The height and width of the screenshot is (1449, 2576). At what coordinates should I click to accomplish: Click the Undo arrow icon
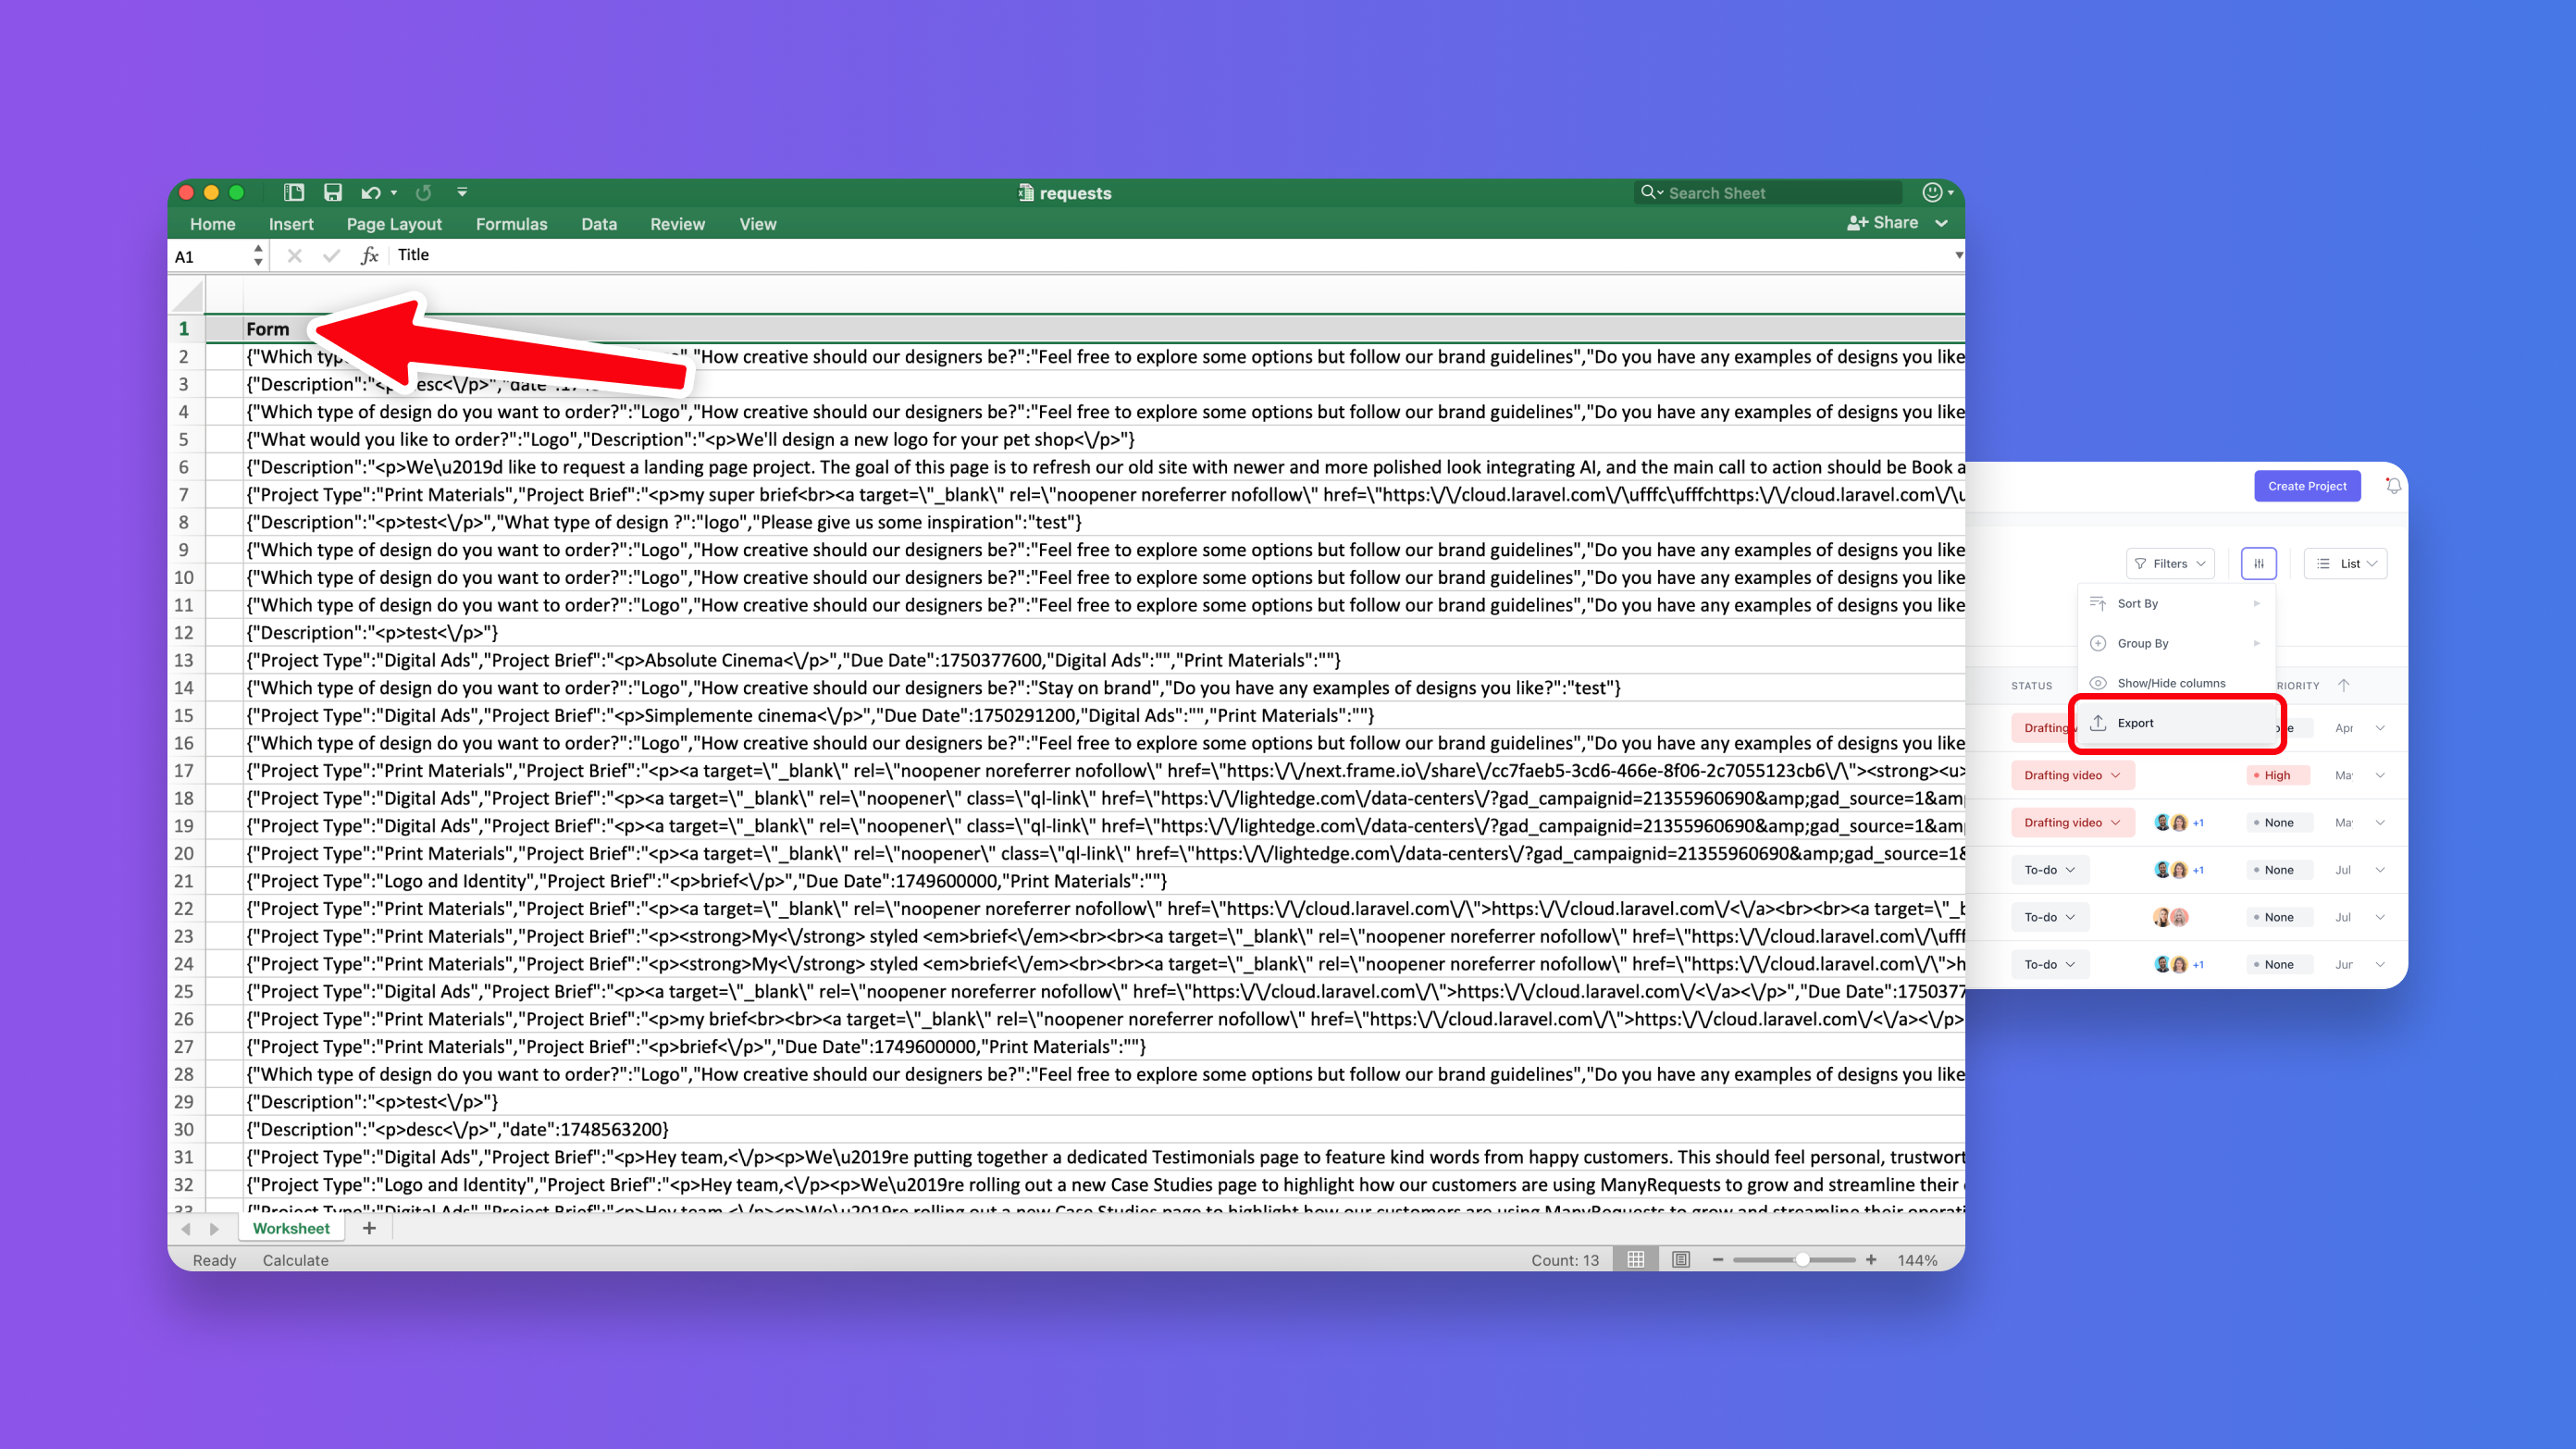click(x=371, y=192)
